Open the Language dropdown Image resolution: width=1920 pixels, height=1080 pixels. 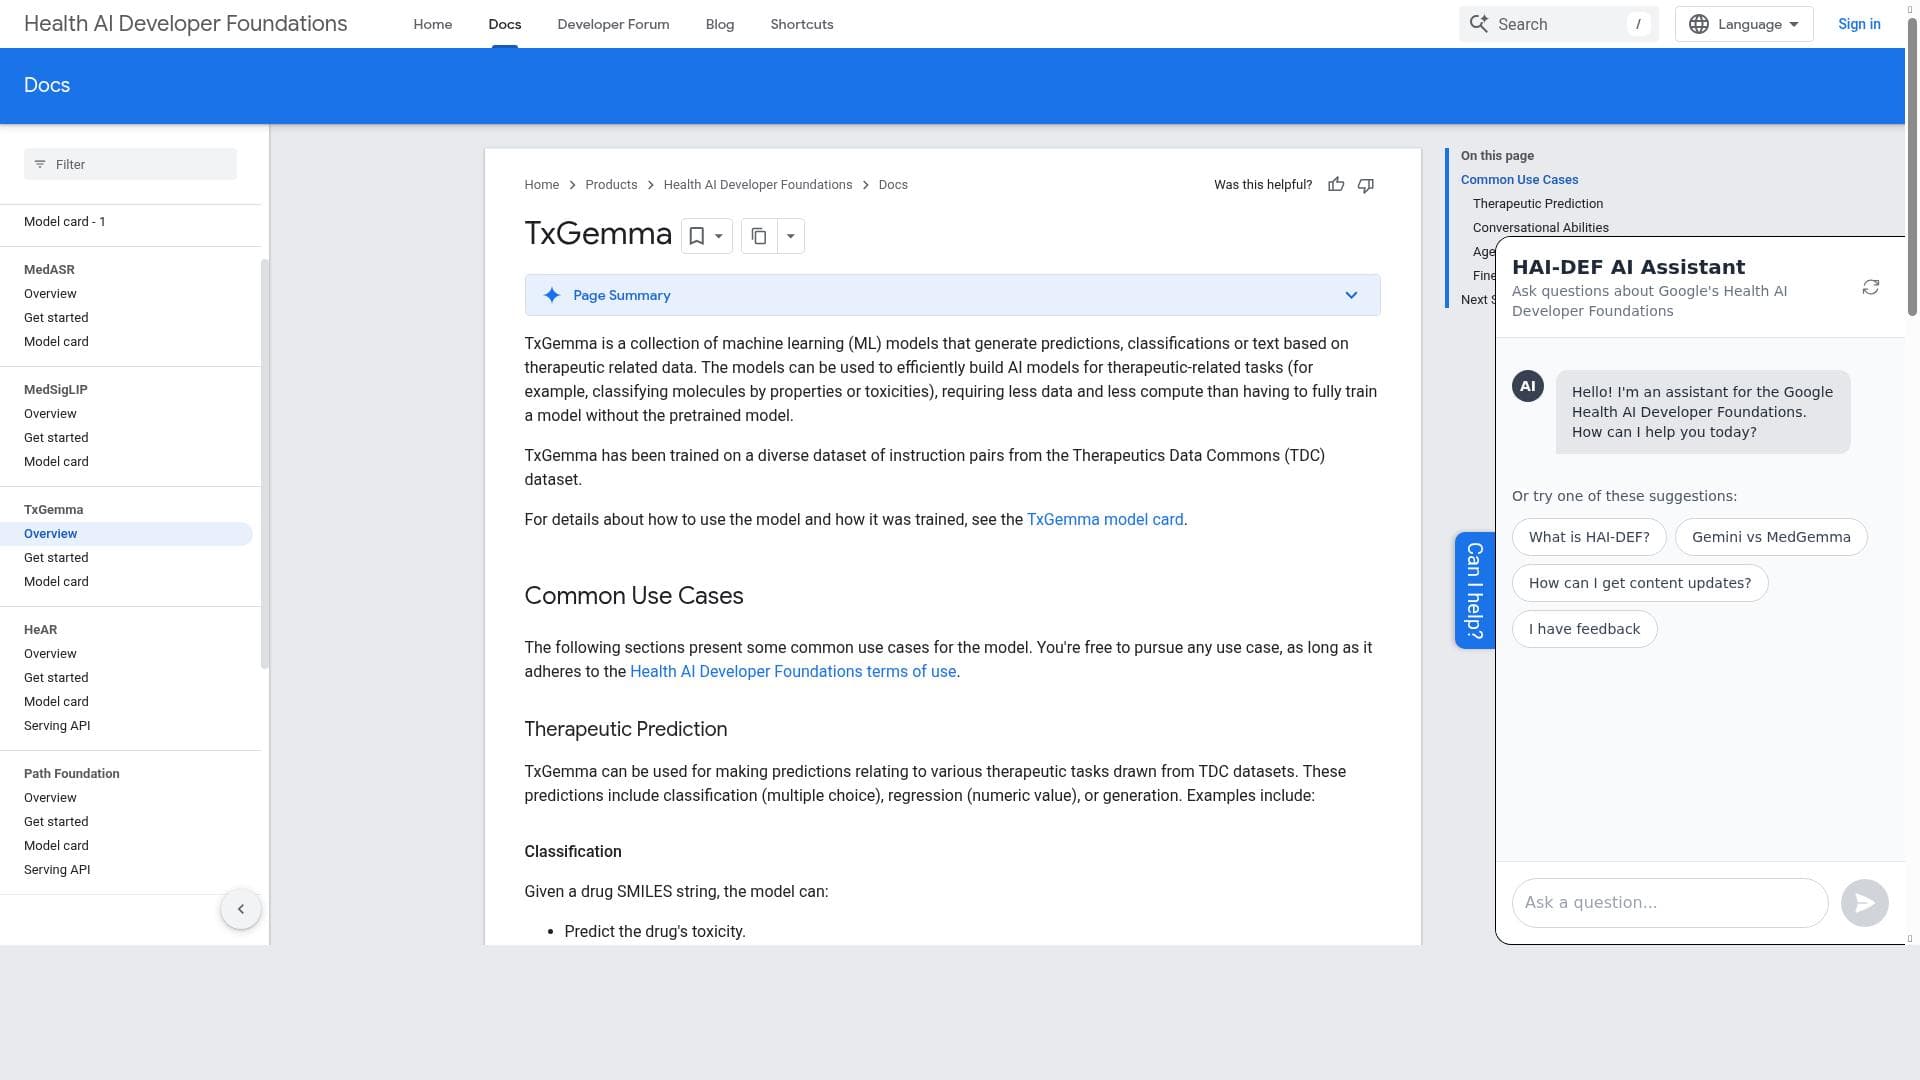1744,24
